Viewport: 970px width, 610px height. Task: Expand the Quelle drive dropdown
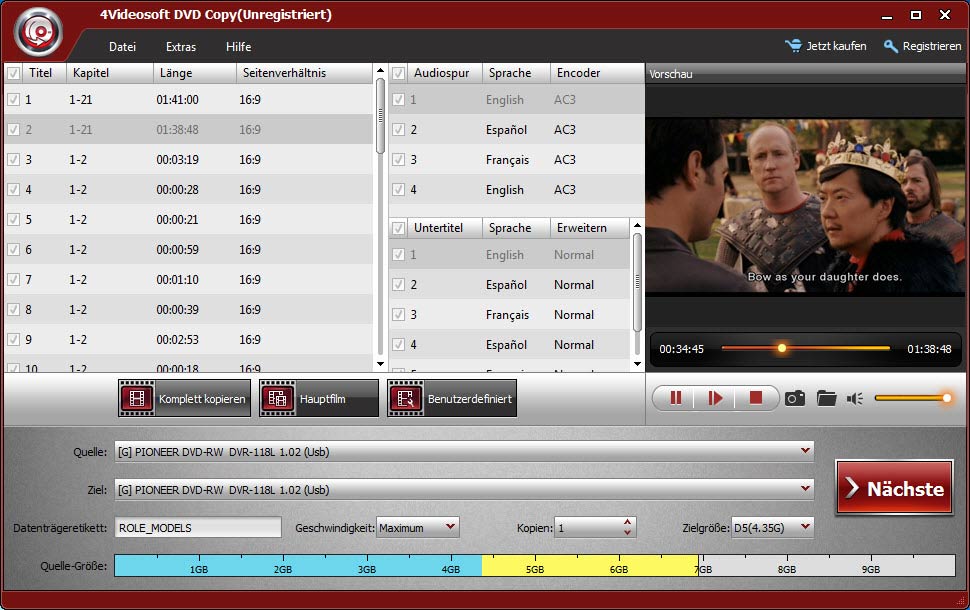(x=805, y=452)
